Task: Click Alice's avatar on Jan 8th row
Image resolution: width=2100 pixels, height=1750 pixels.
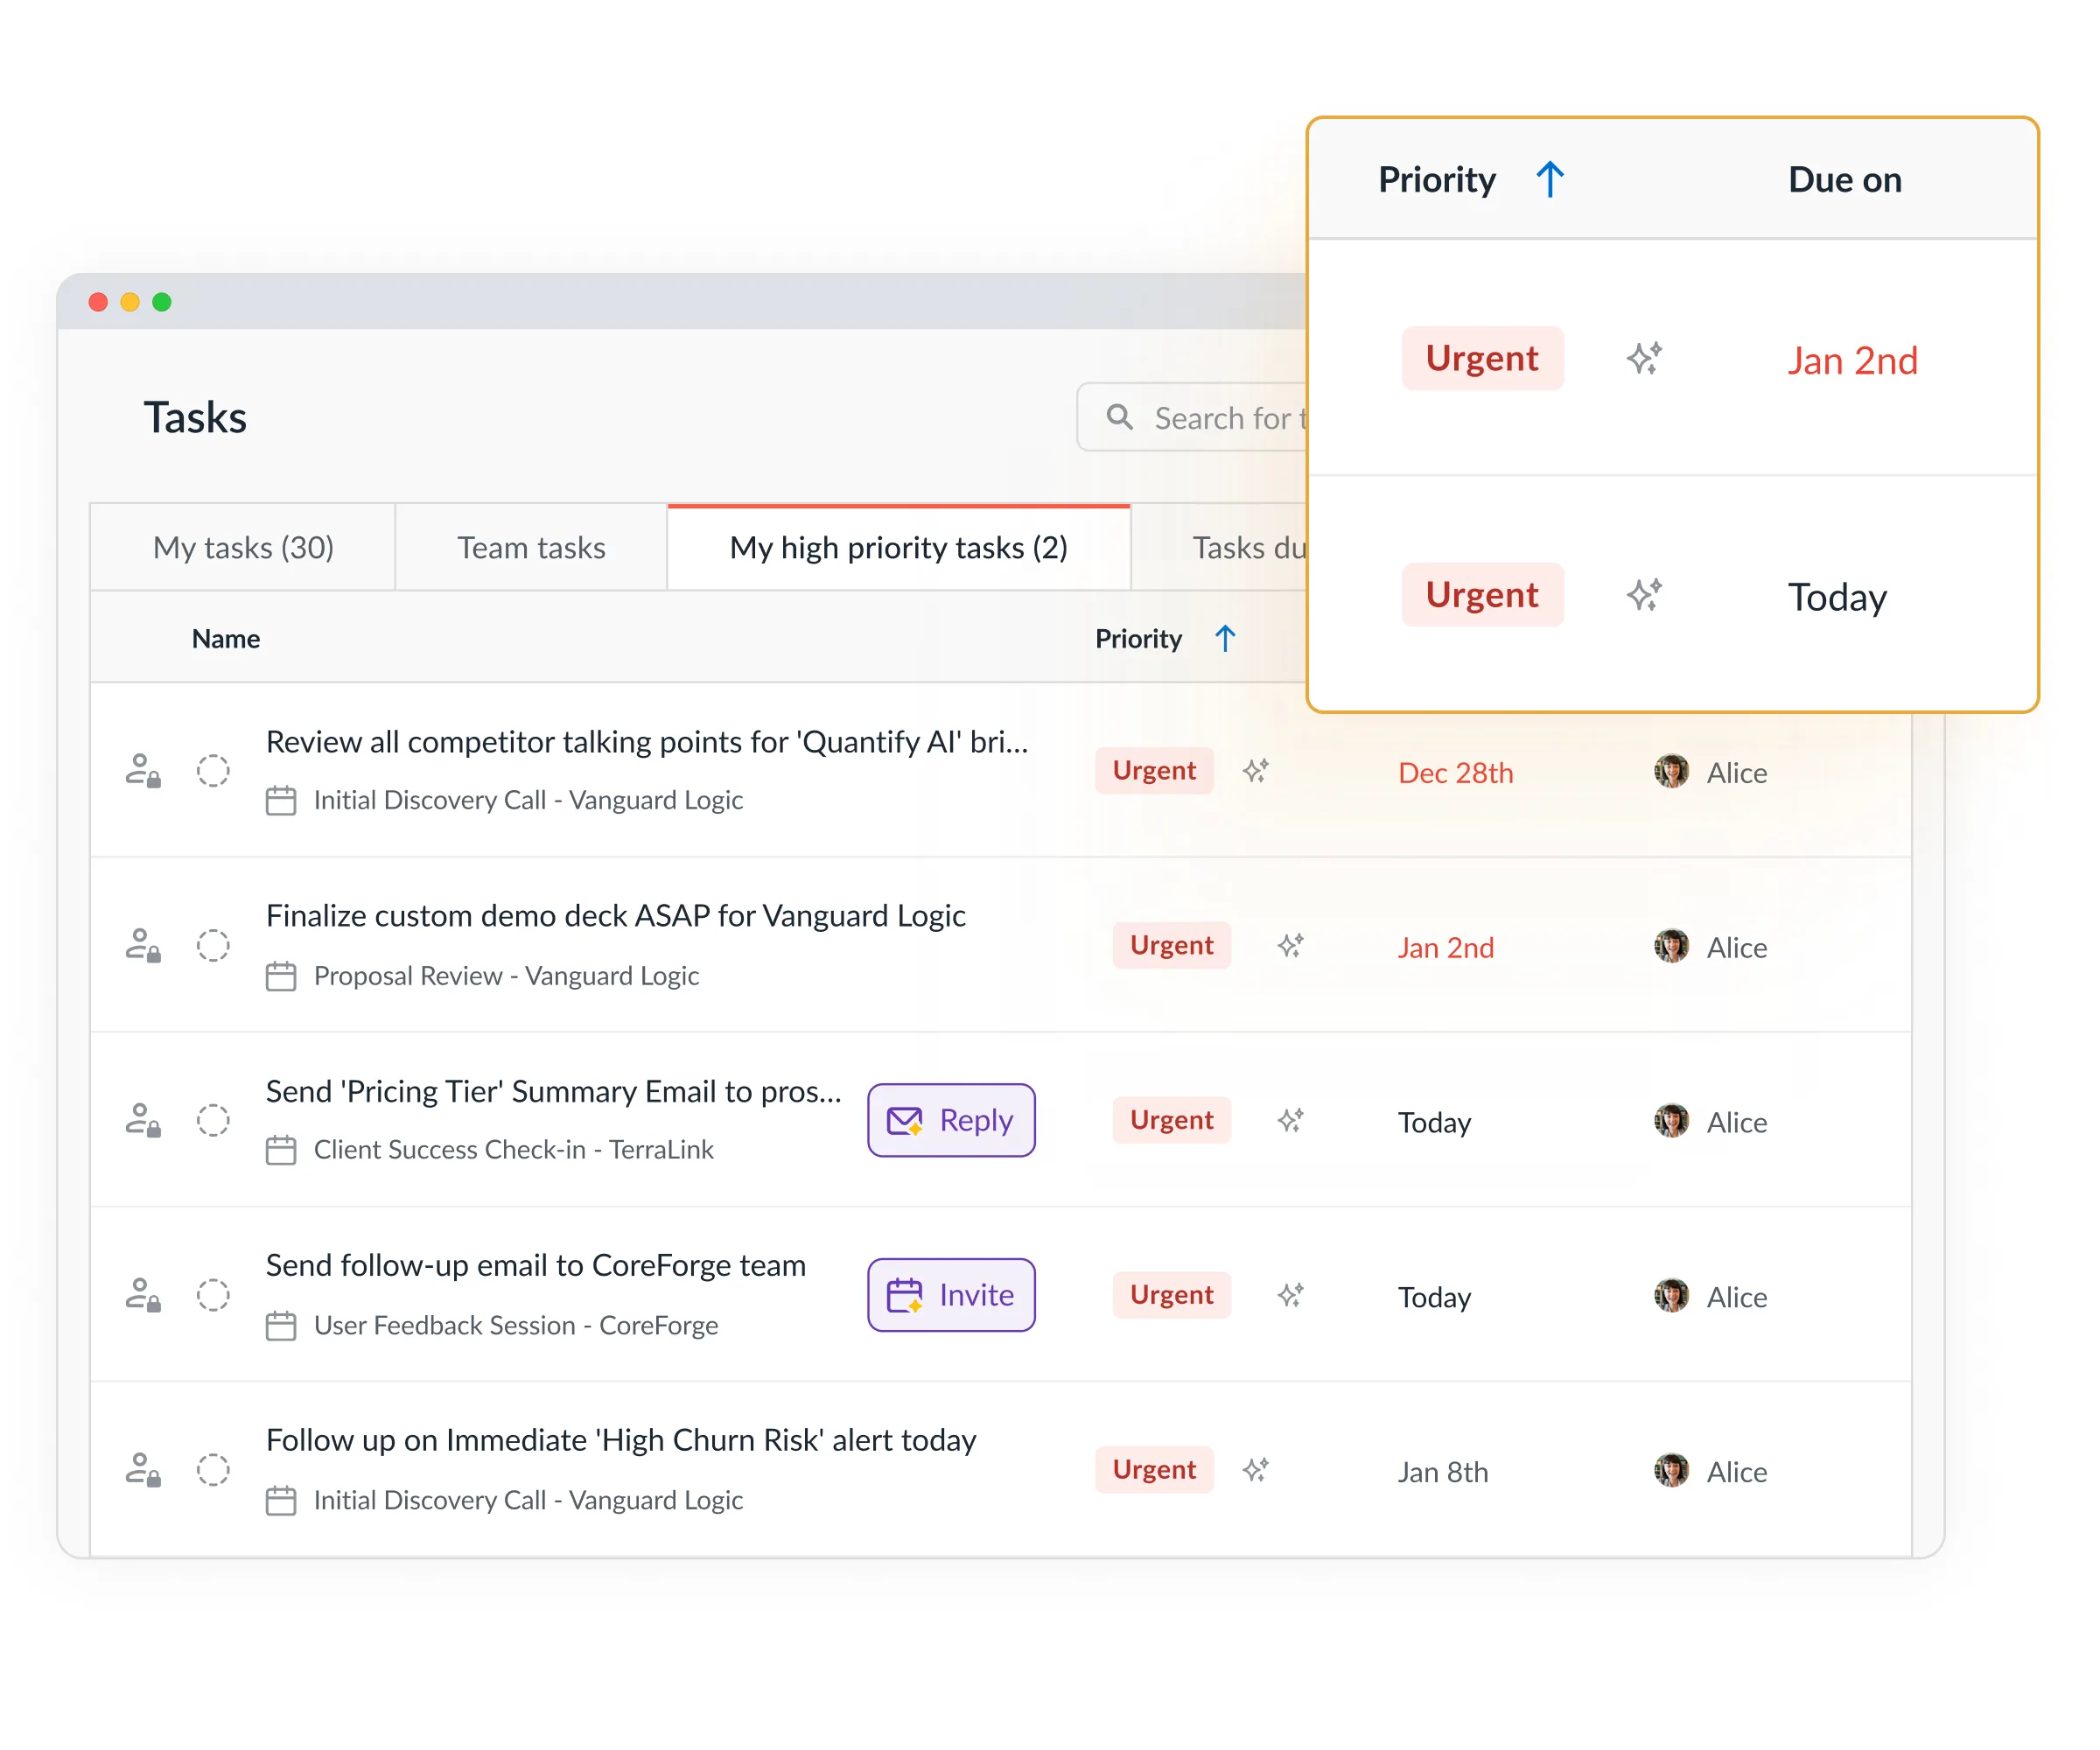Action: click(x=1671, y=1470)
